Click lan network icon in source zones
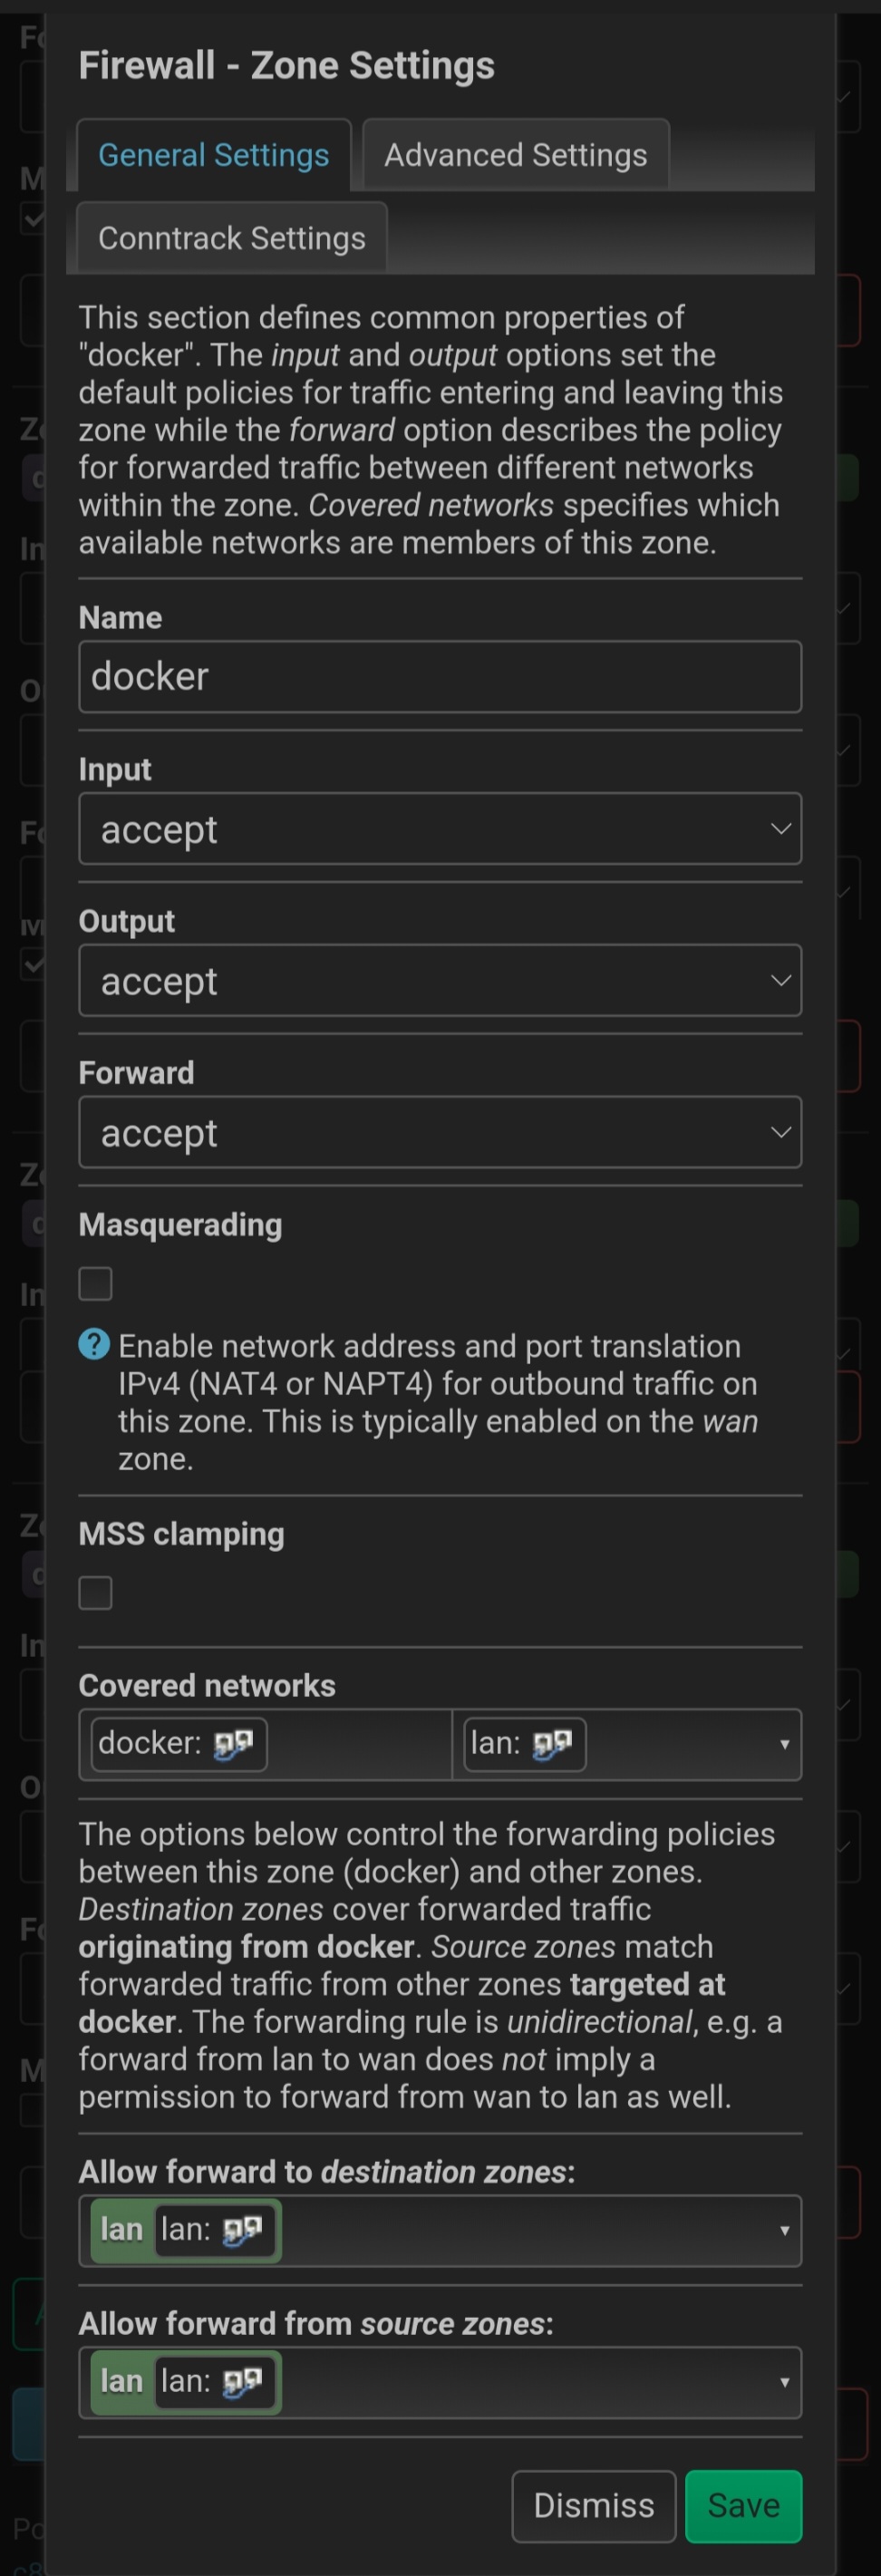This screenshot has height=2576, width=881. point(242,2382)
